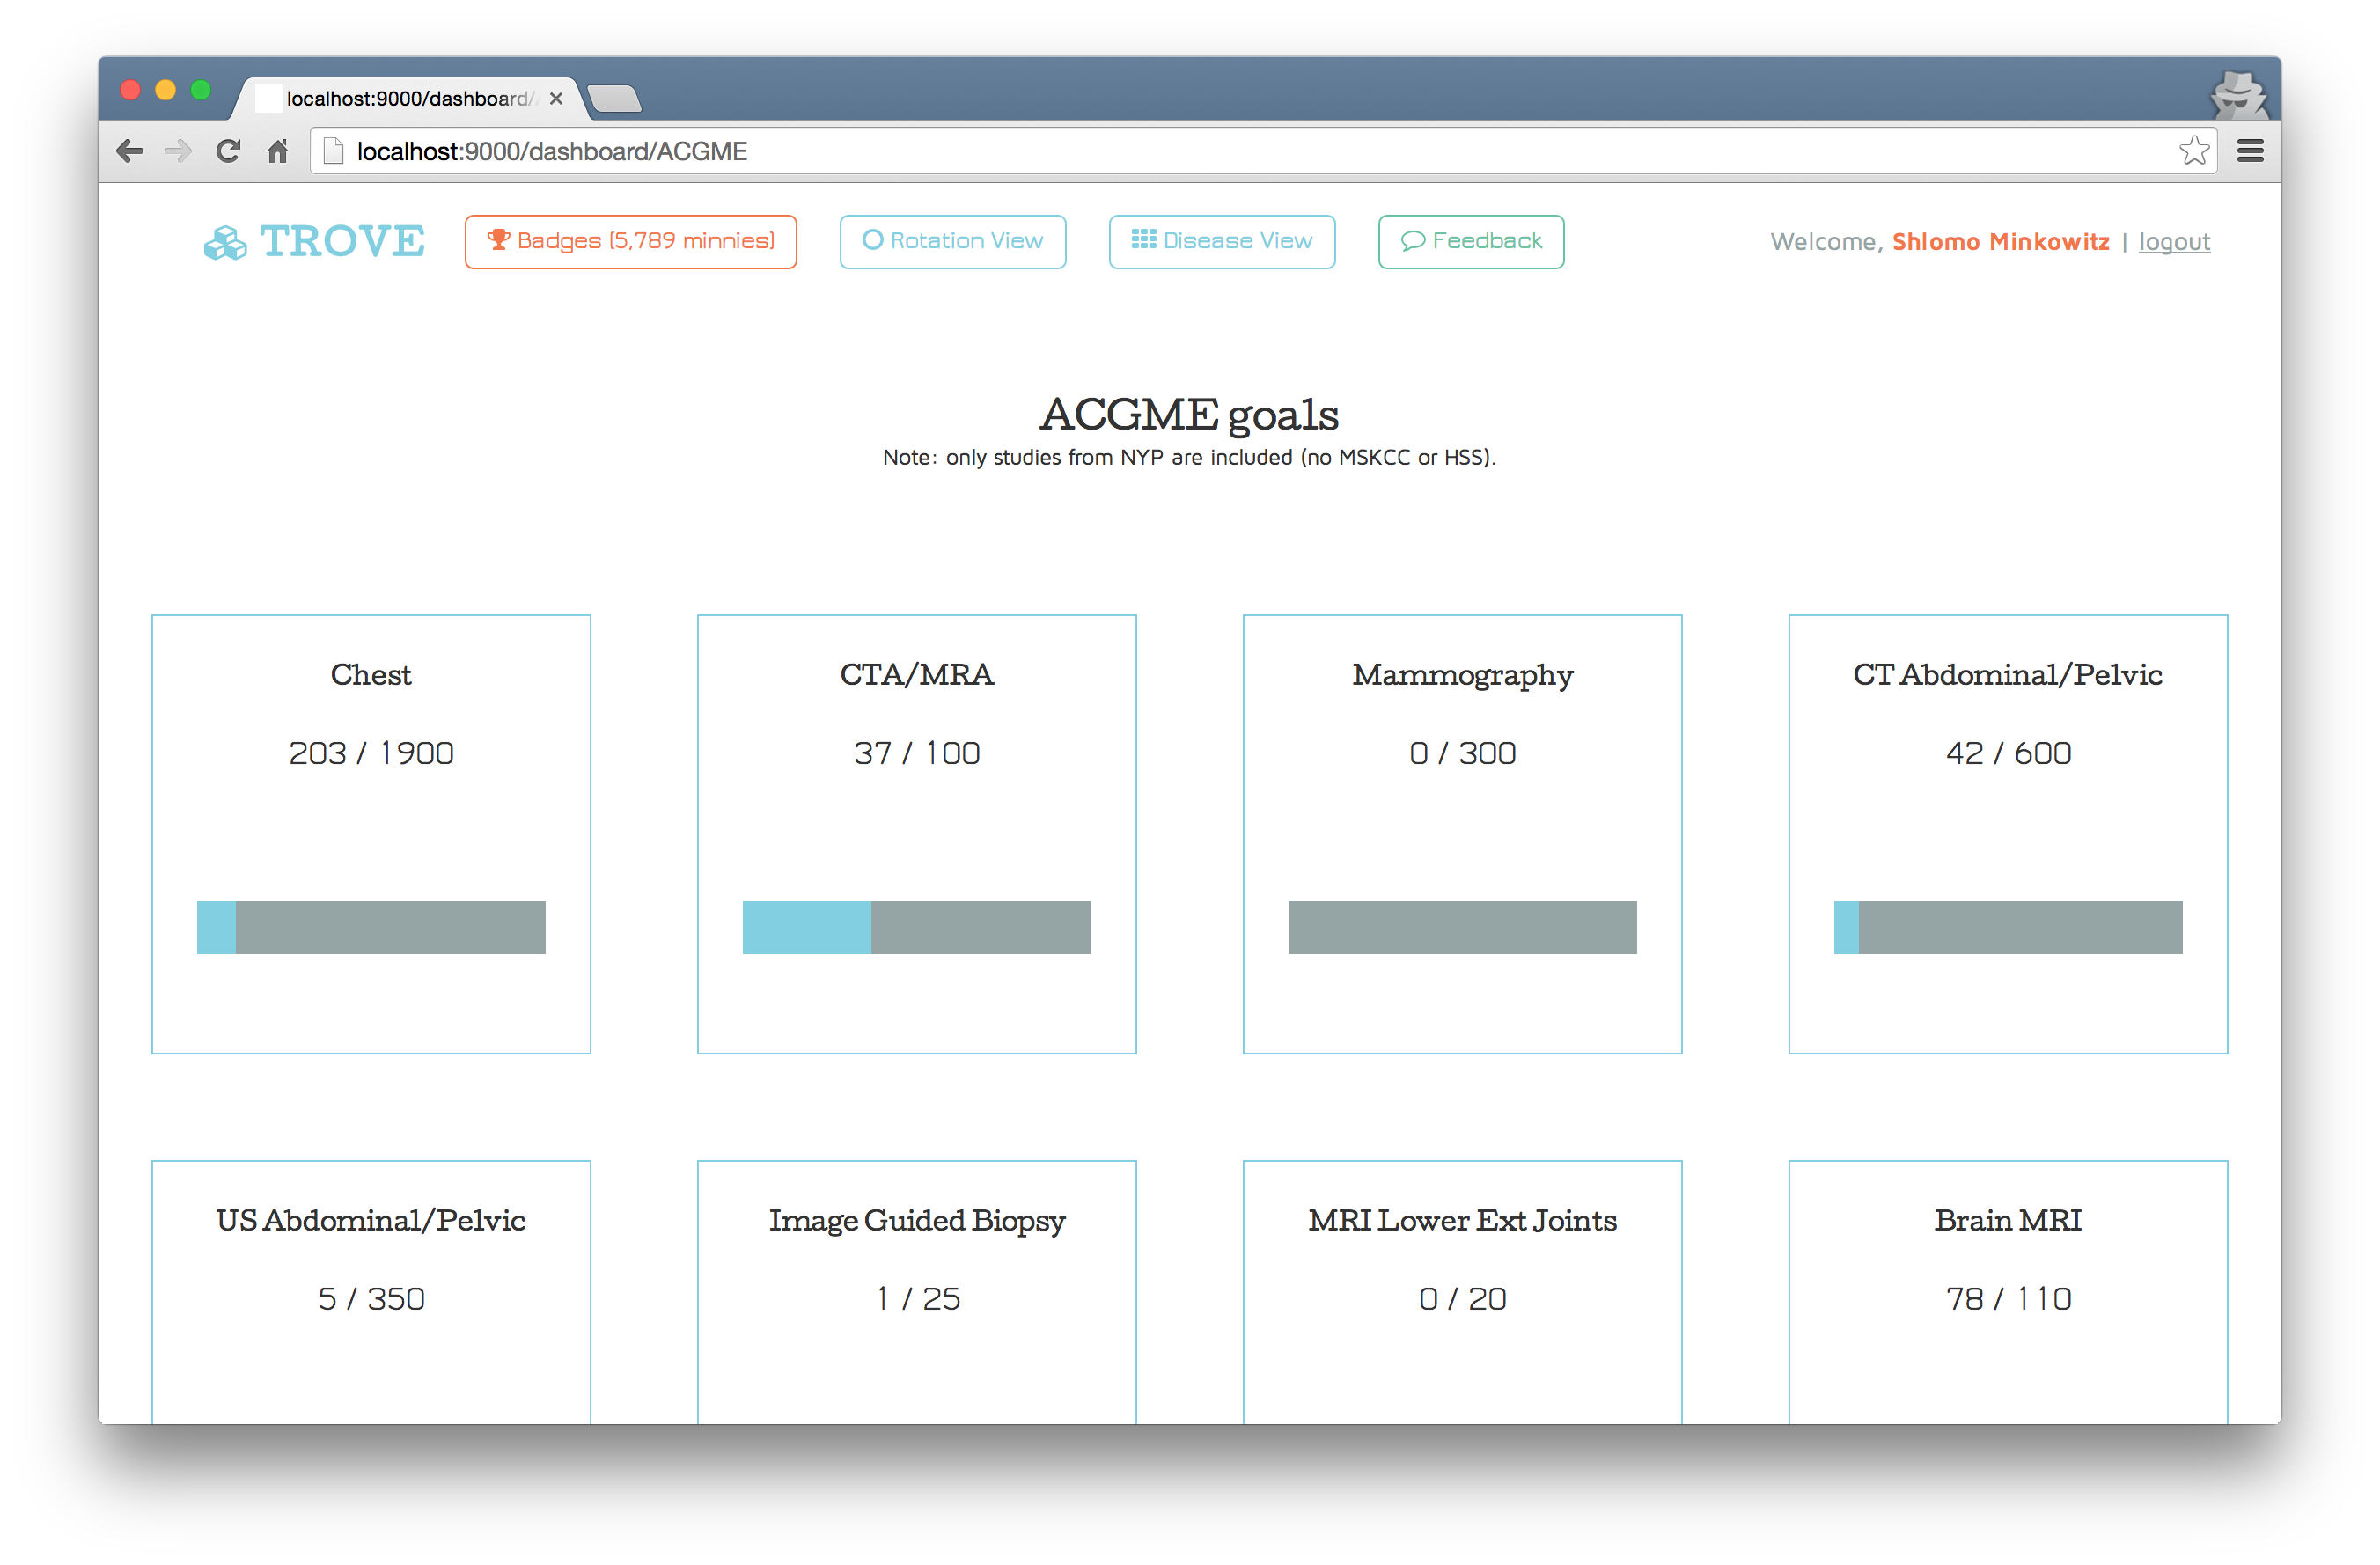Click the logout link

[x=2174, y=242]
